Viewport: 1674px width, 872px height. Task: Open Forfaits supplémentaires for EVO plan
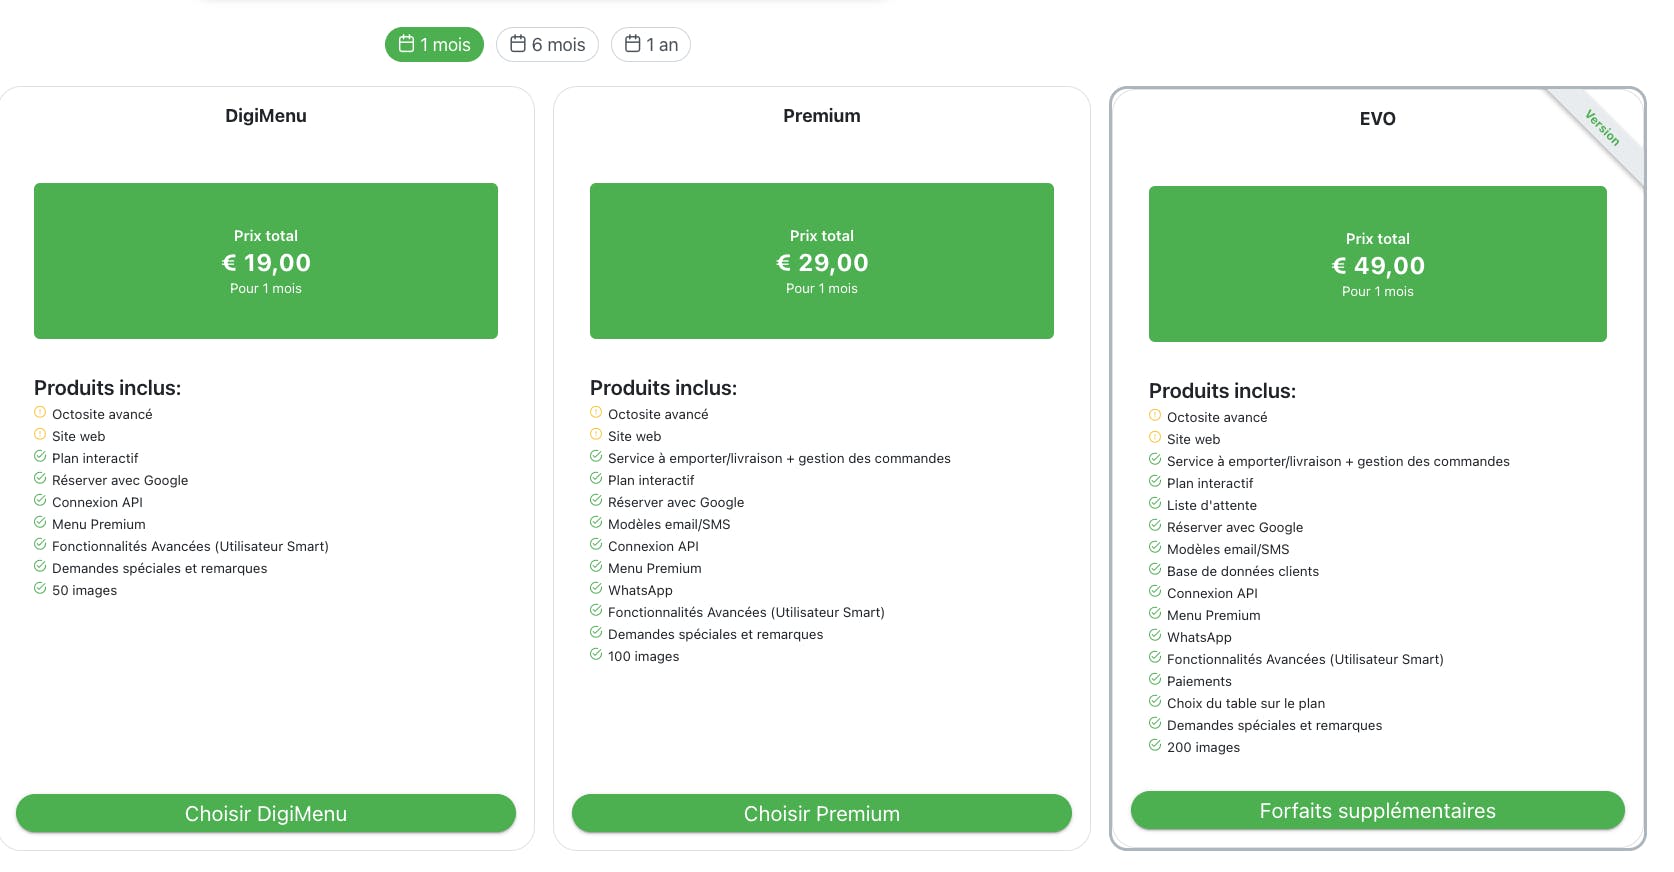[1377, 811]
